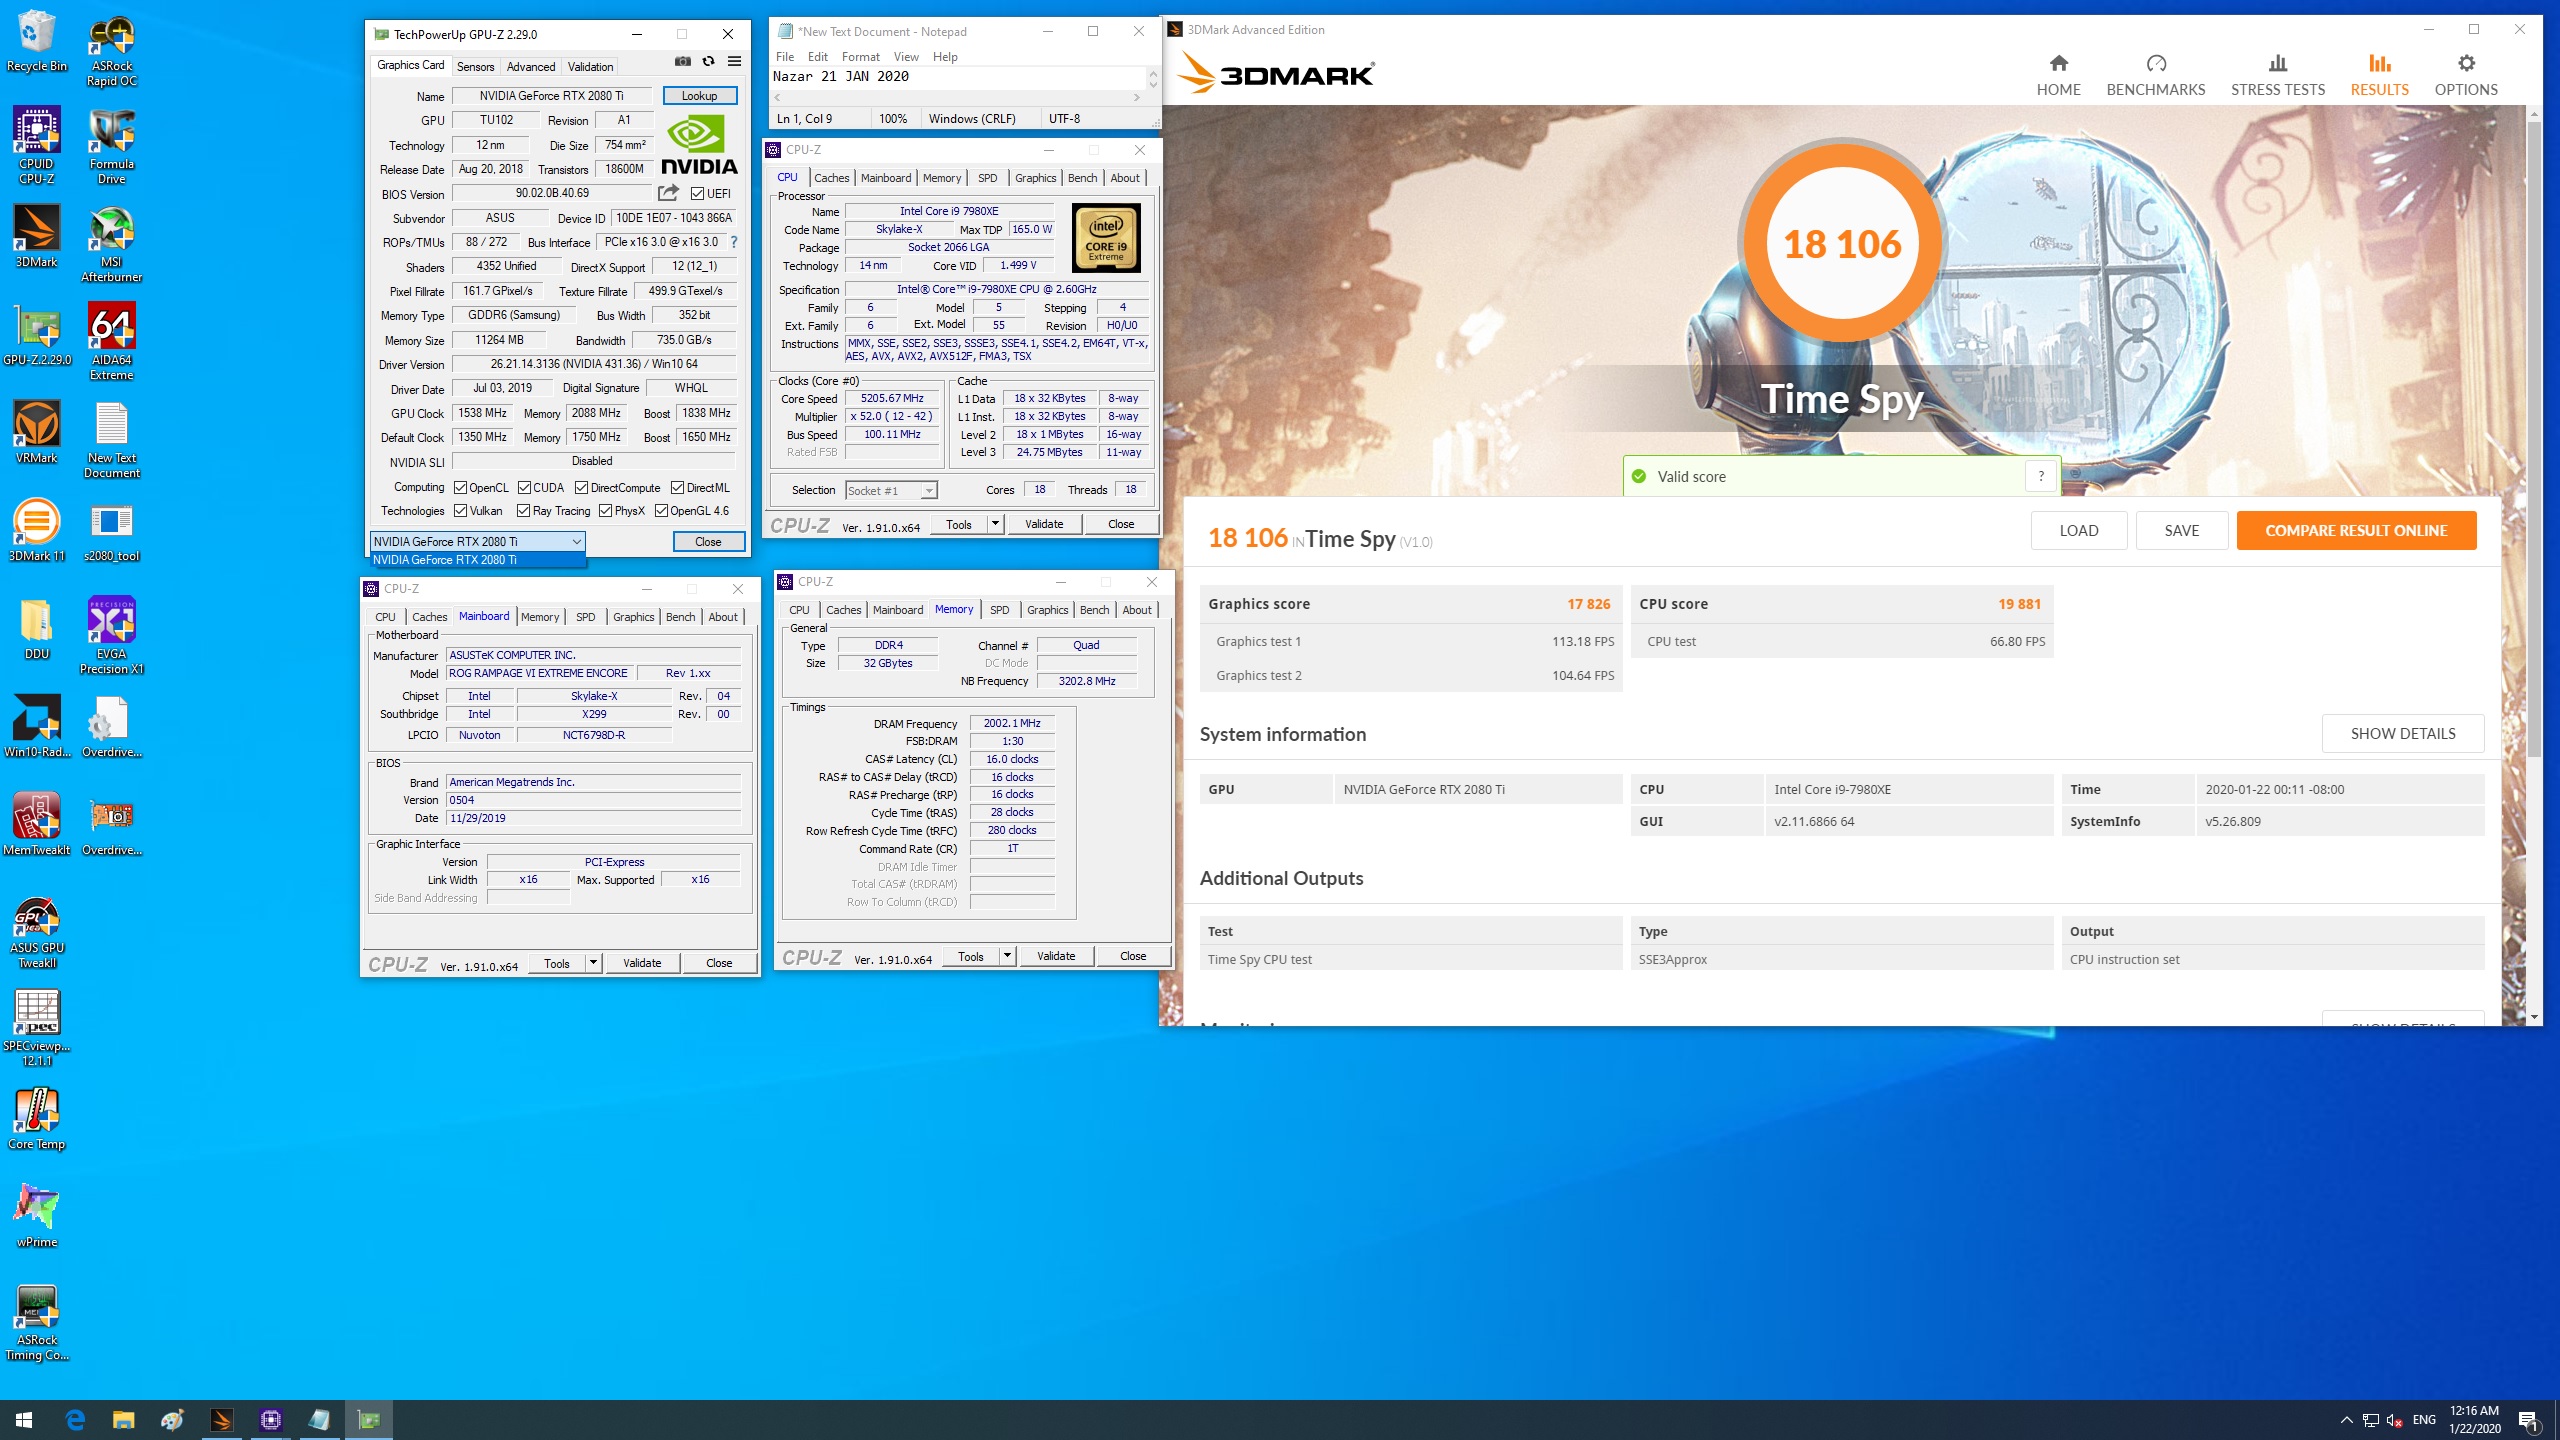
Task: Open 3DMark BENCHMARKS section
Action: coord(2156,75)
